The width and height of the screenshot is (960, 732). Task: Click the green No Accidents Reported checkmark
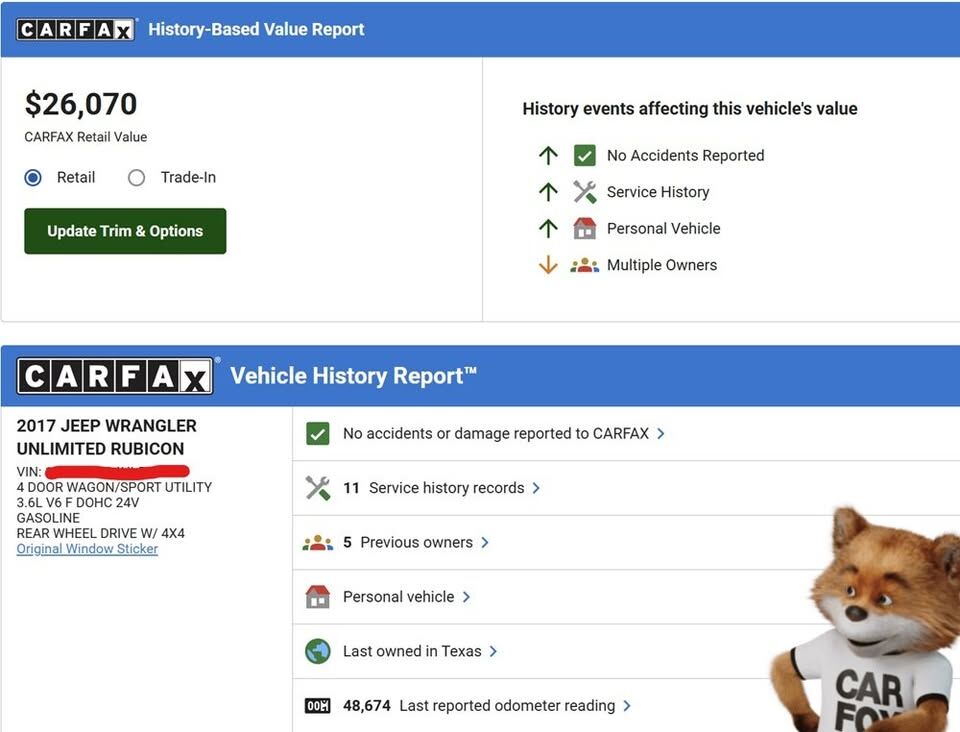click(585, 156)
